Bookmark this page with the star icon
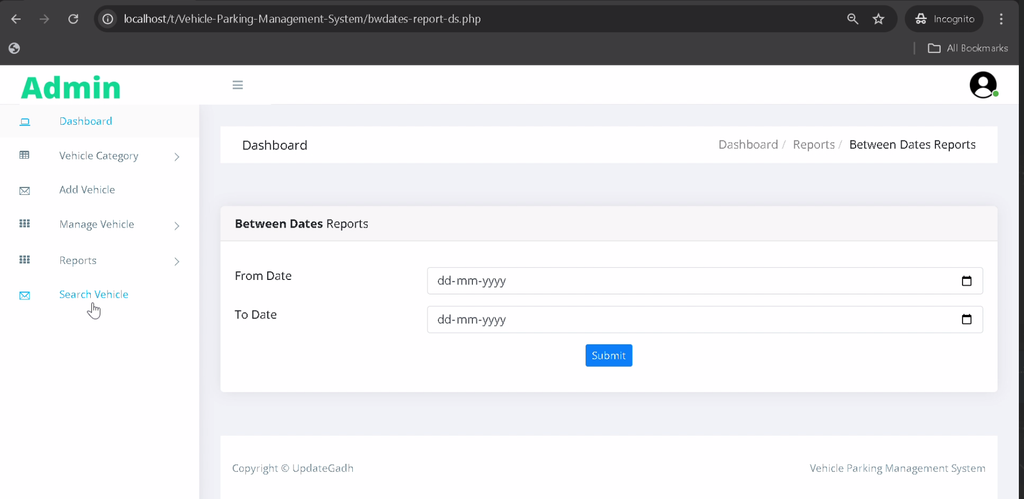1024x499 pixels. 878,19
